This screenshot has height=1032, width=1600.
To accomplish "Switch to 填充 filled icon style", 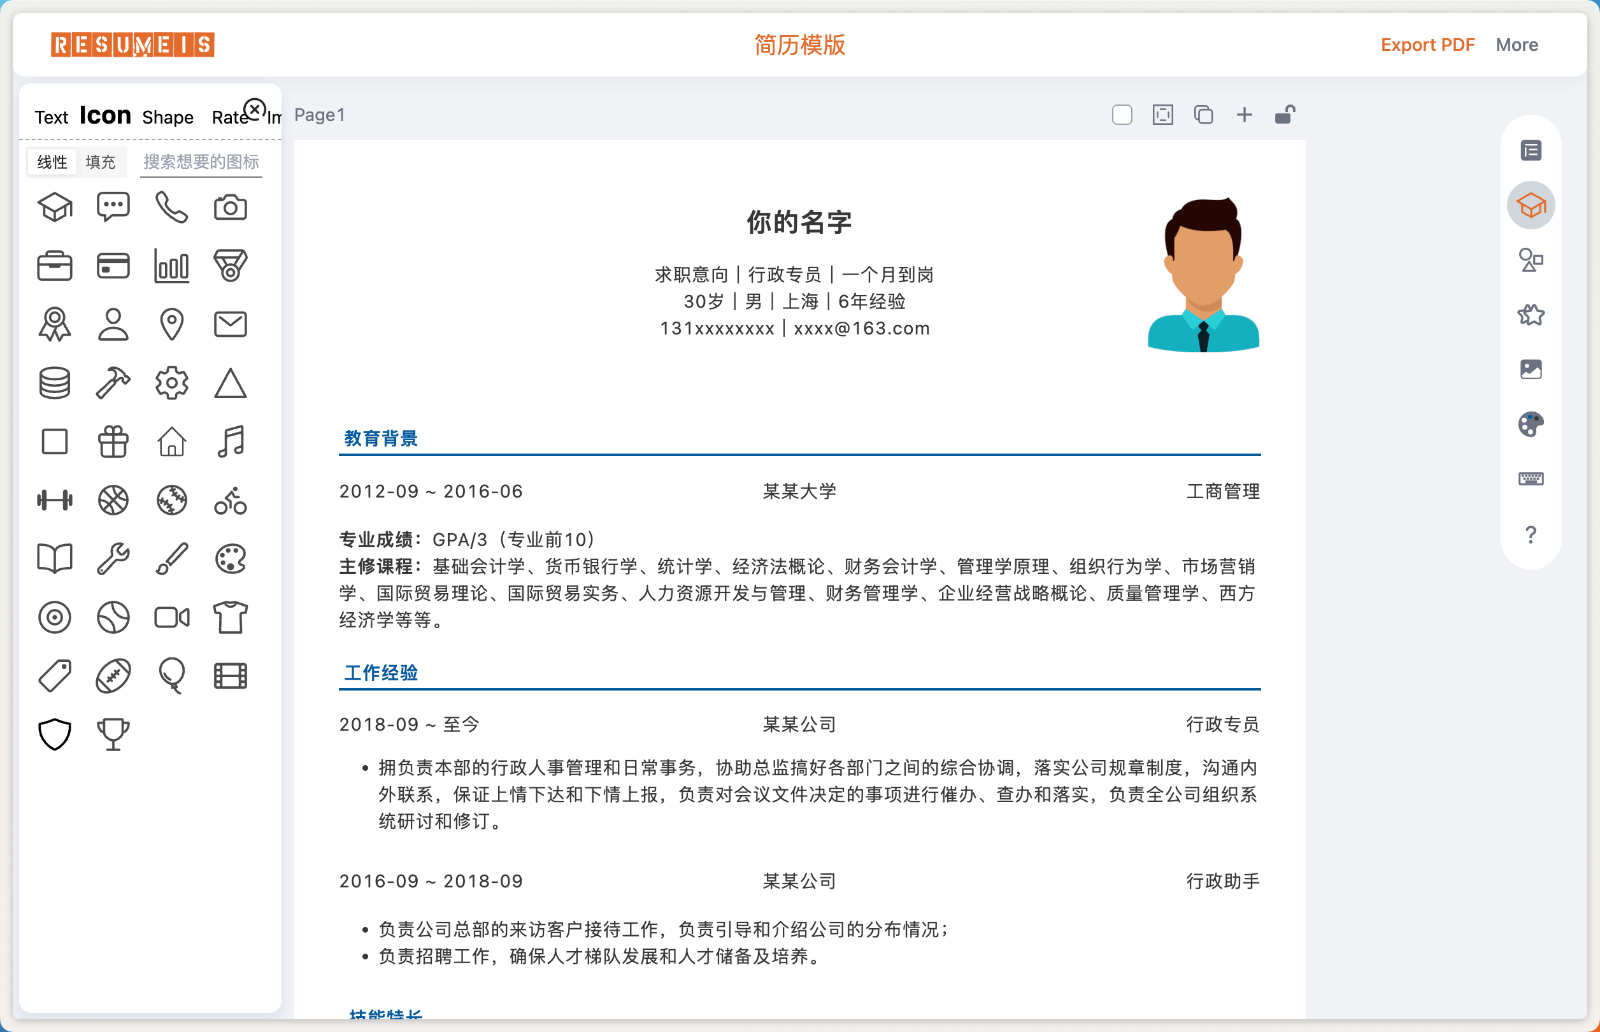I will (x=100, y=162).
